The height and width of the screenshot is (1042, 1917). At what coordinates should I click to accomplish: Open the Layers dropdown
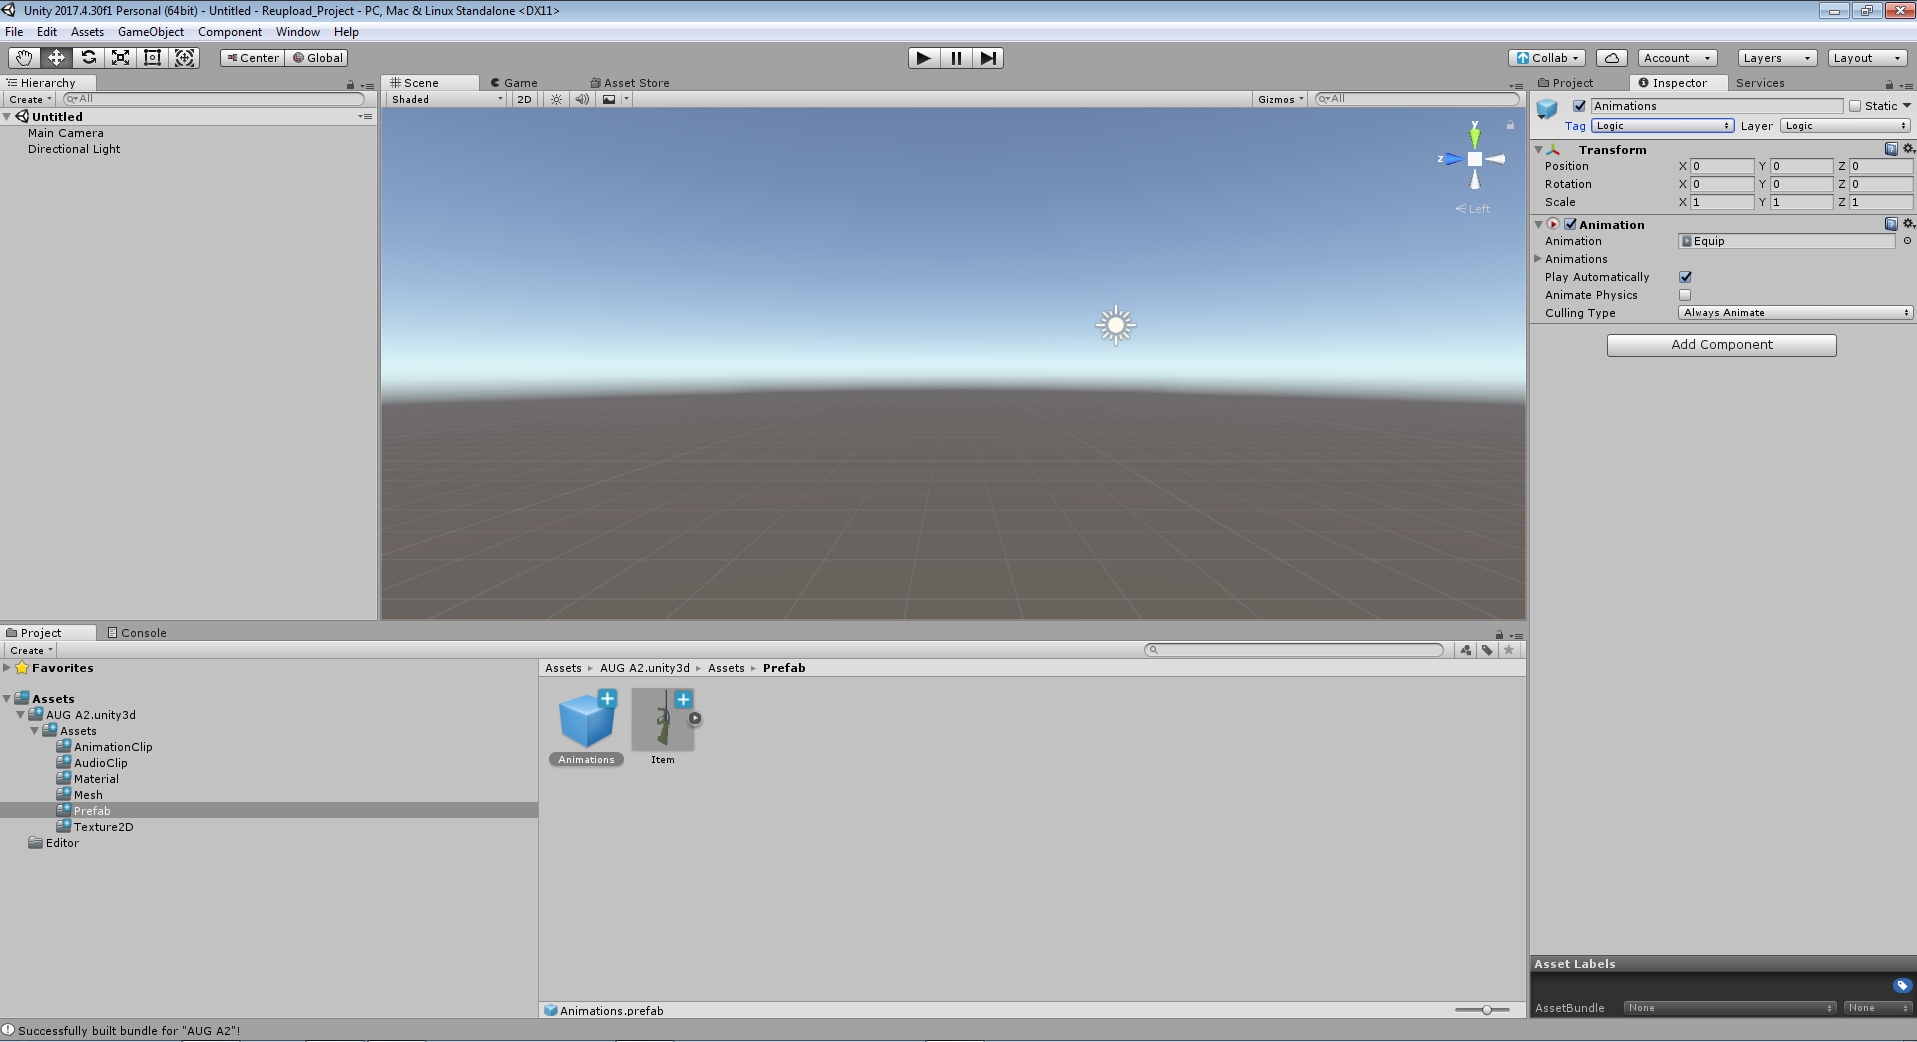tap(1776, 58)
